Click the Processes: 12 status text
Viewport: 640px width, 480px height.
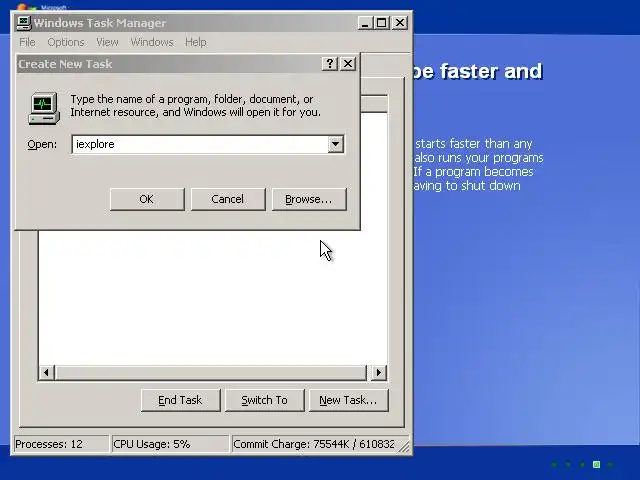click(x=49, y=444)
